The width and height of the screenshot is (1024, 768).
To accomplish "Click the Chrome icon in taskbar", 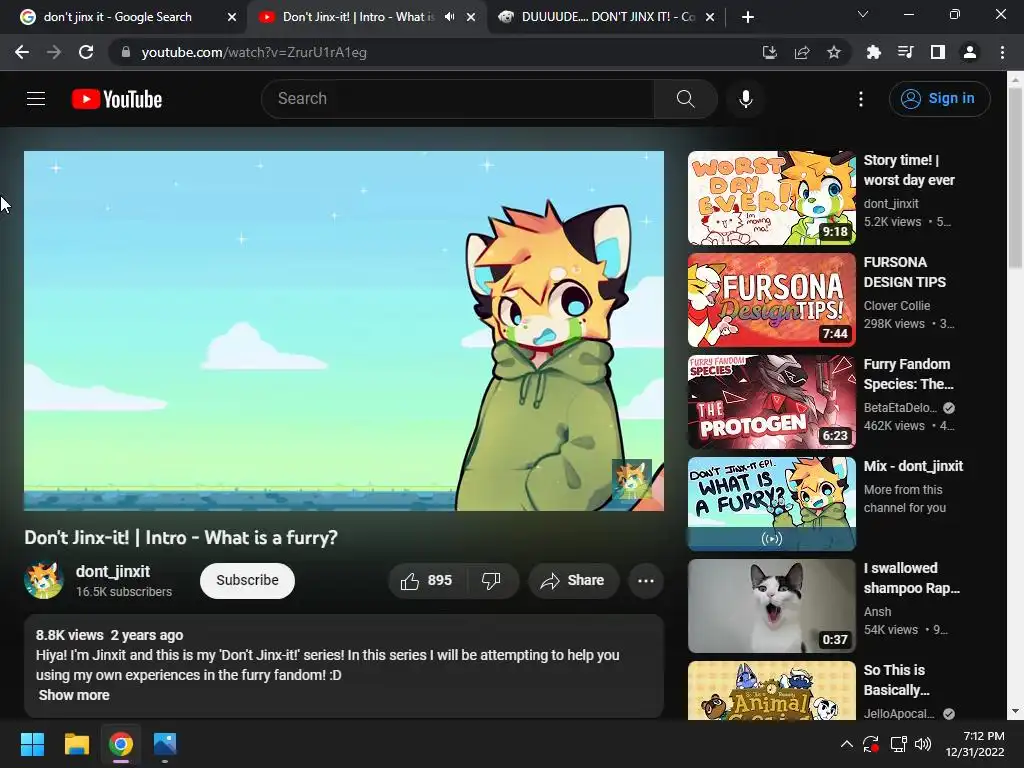I will [x=121, y=744].
